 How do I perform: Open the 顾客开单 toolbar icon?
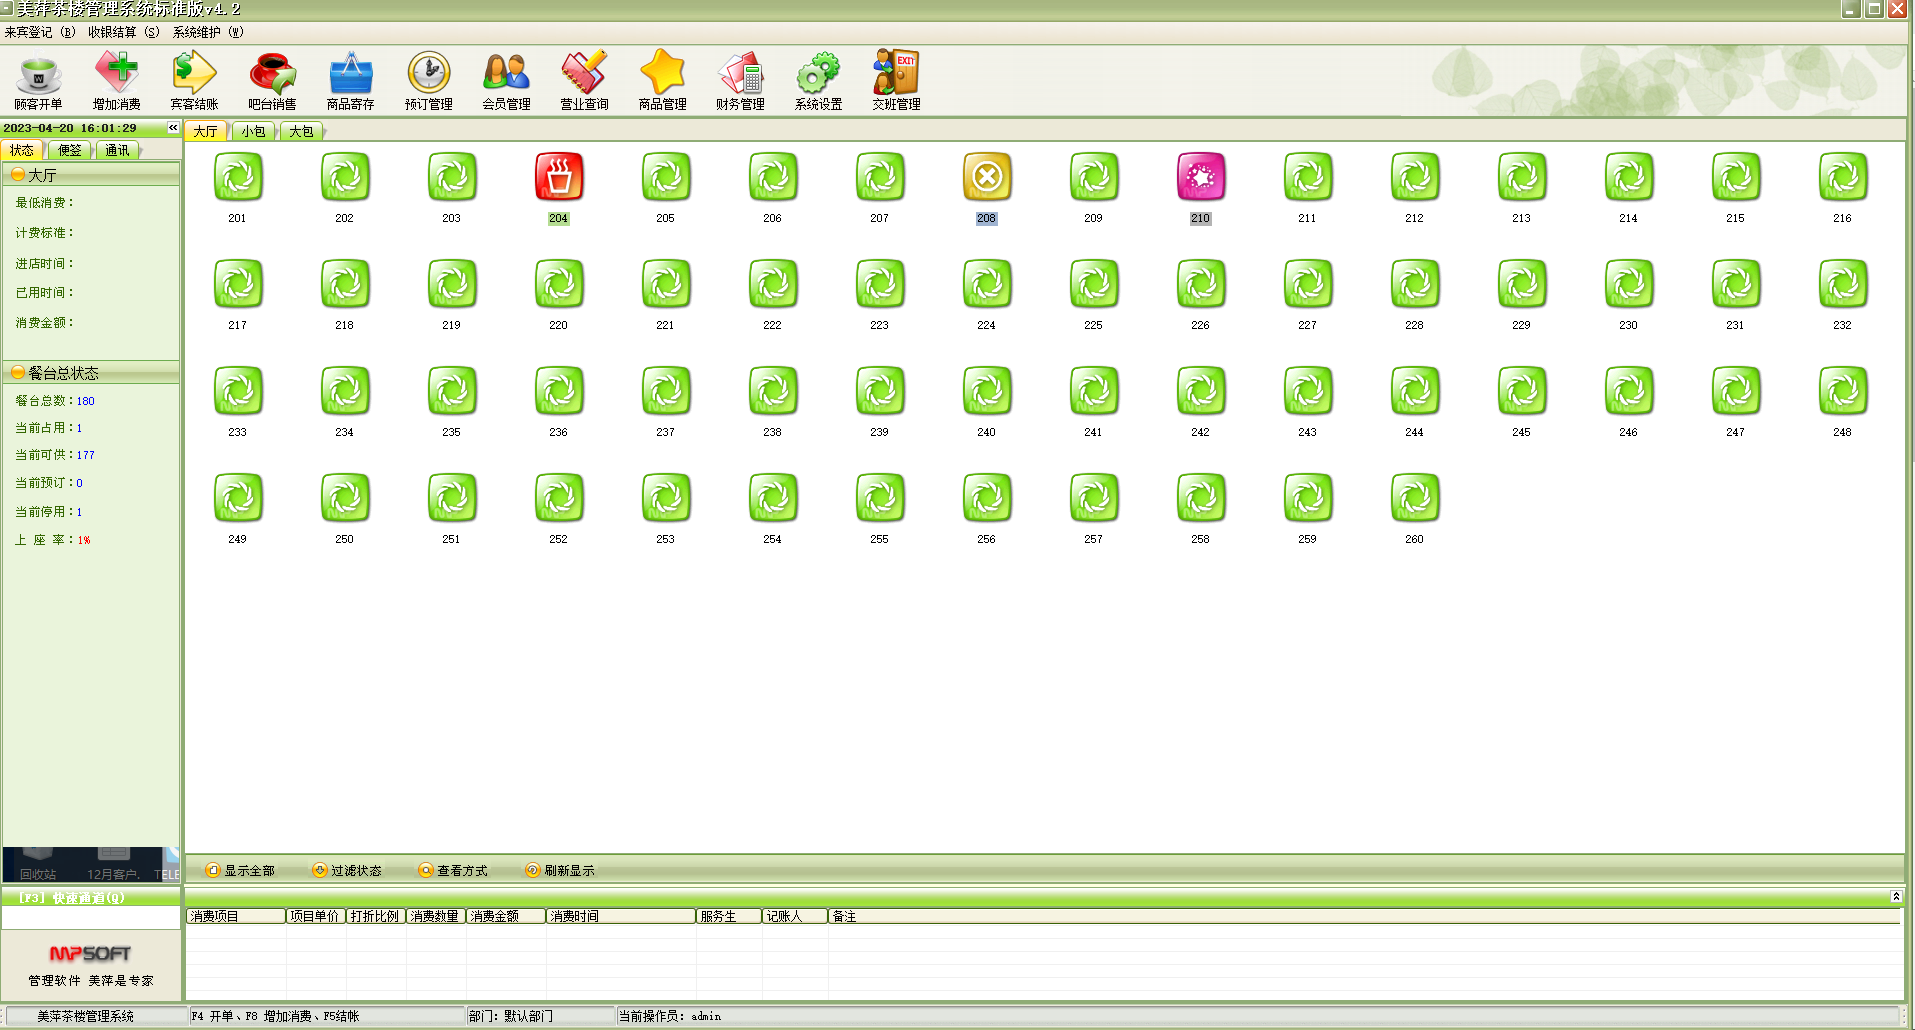(x=38, y=81)
